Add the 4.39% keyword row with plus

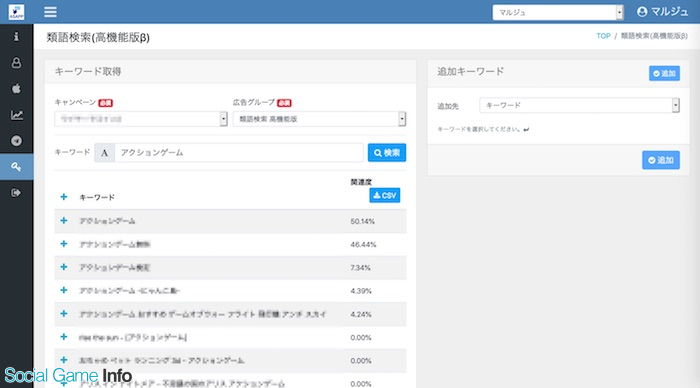64,290
